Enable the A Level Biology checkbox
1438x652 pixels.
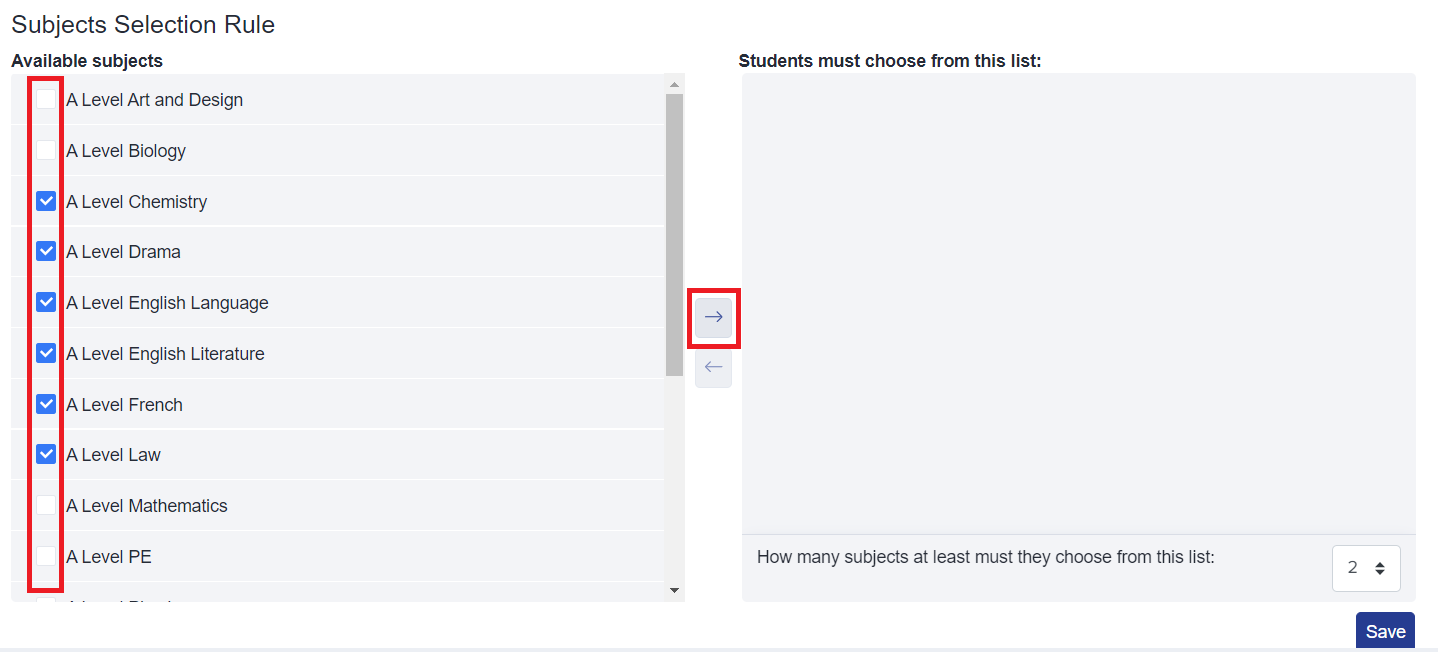(x=45, y=150)
